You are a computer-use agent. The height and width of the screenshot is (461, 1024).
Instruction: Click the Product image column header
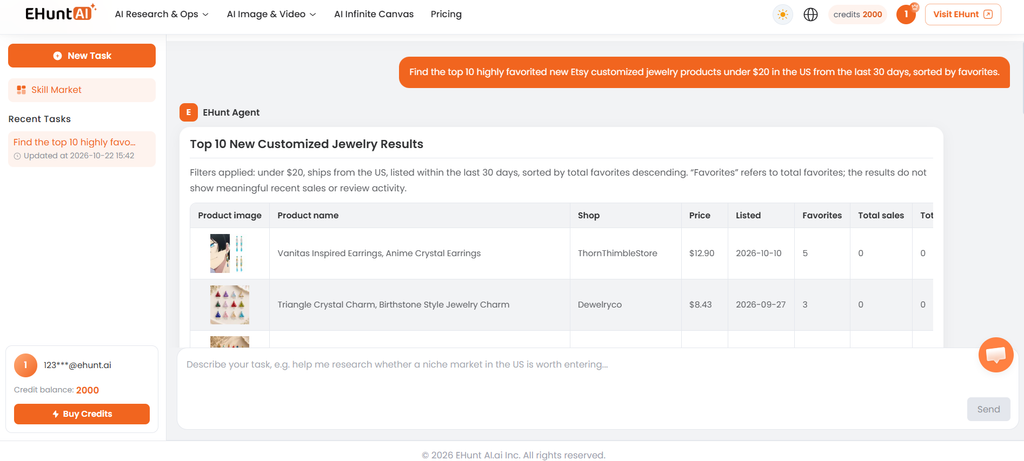point(229,215)
